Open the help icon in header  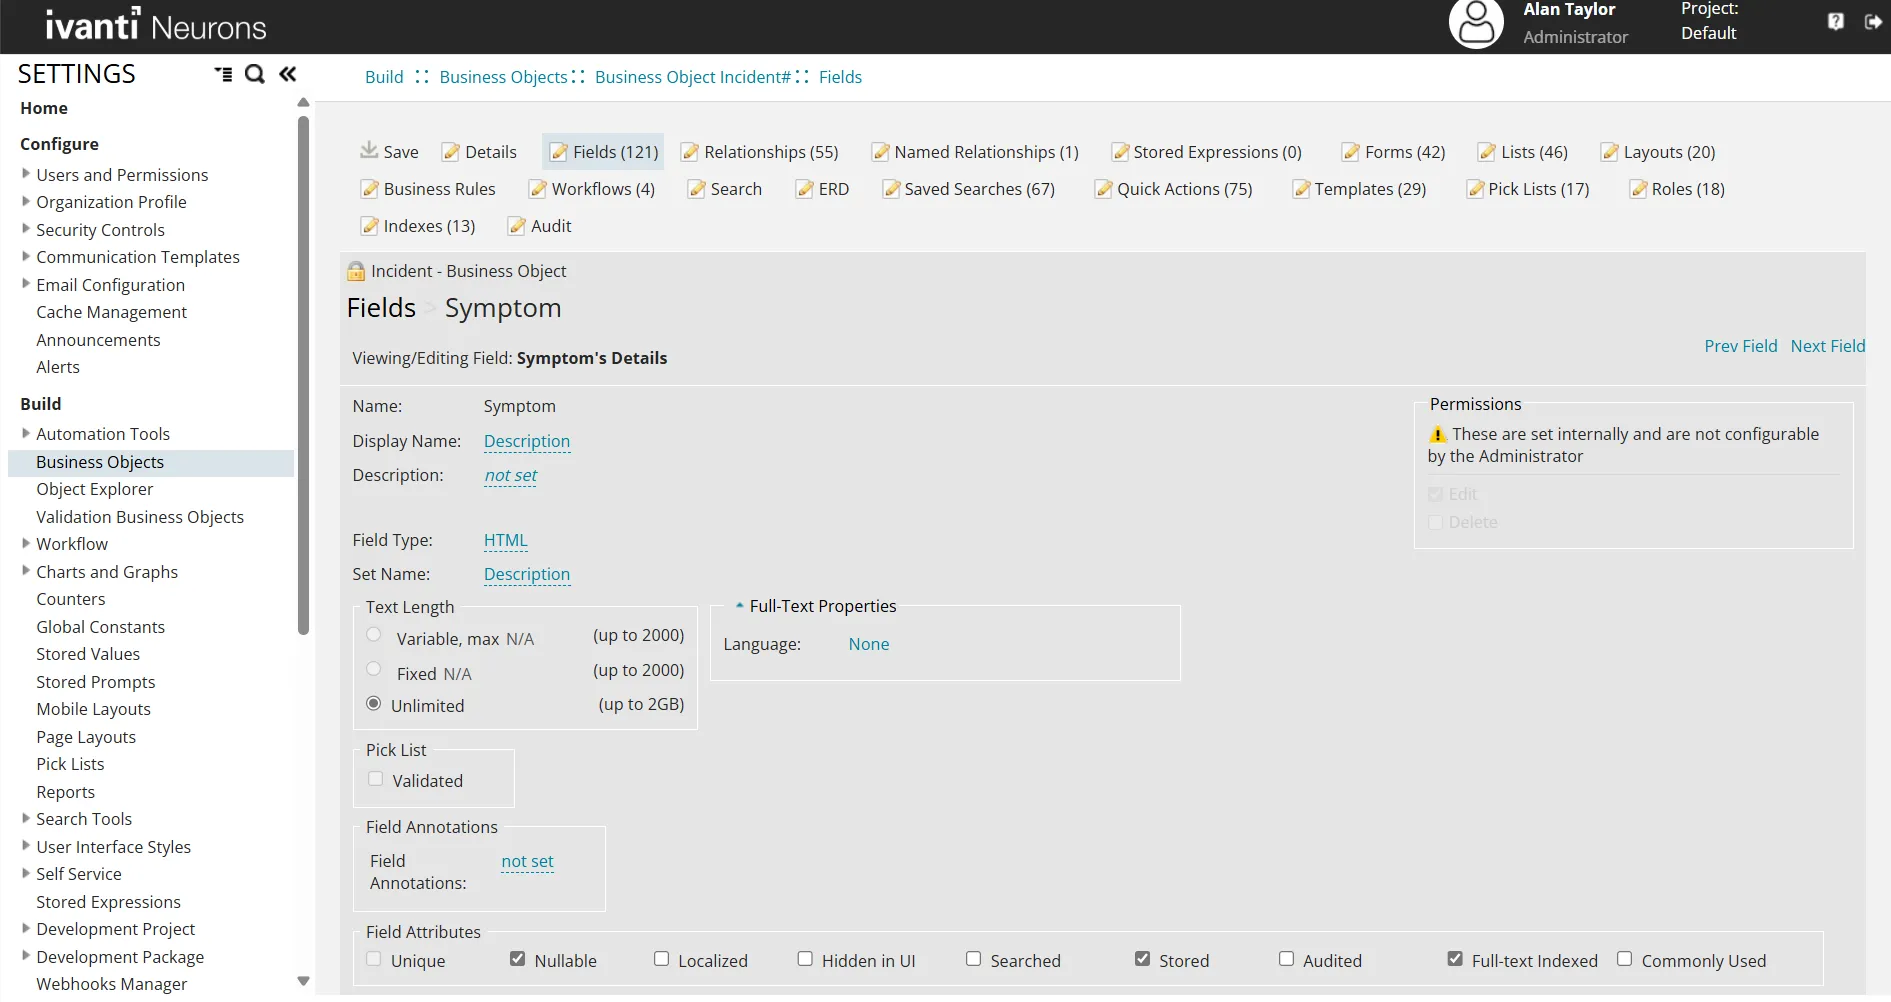point(1836,21)
